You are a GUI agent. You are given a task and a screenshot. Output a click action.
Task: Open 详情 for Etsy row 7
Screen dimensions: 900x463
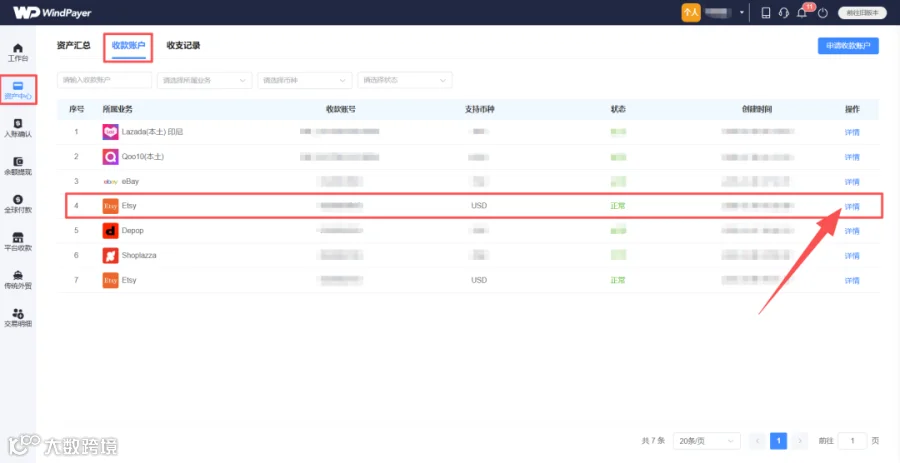point(852,281)
